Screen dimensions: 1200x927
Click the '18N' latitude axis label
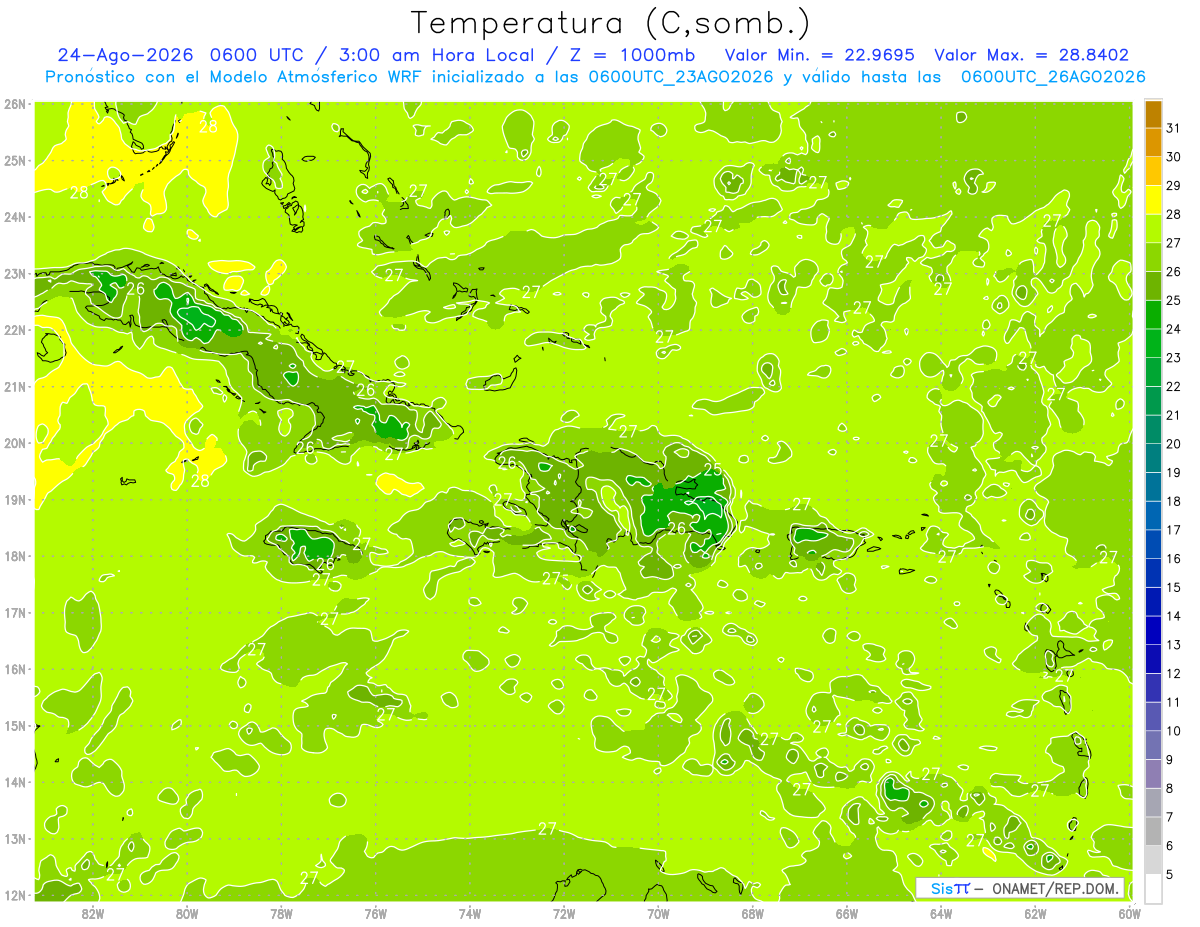coord(14,556)
